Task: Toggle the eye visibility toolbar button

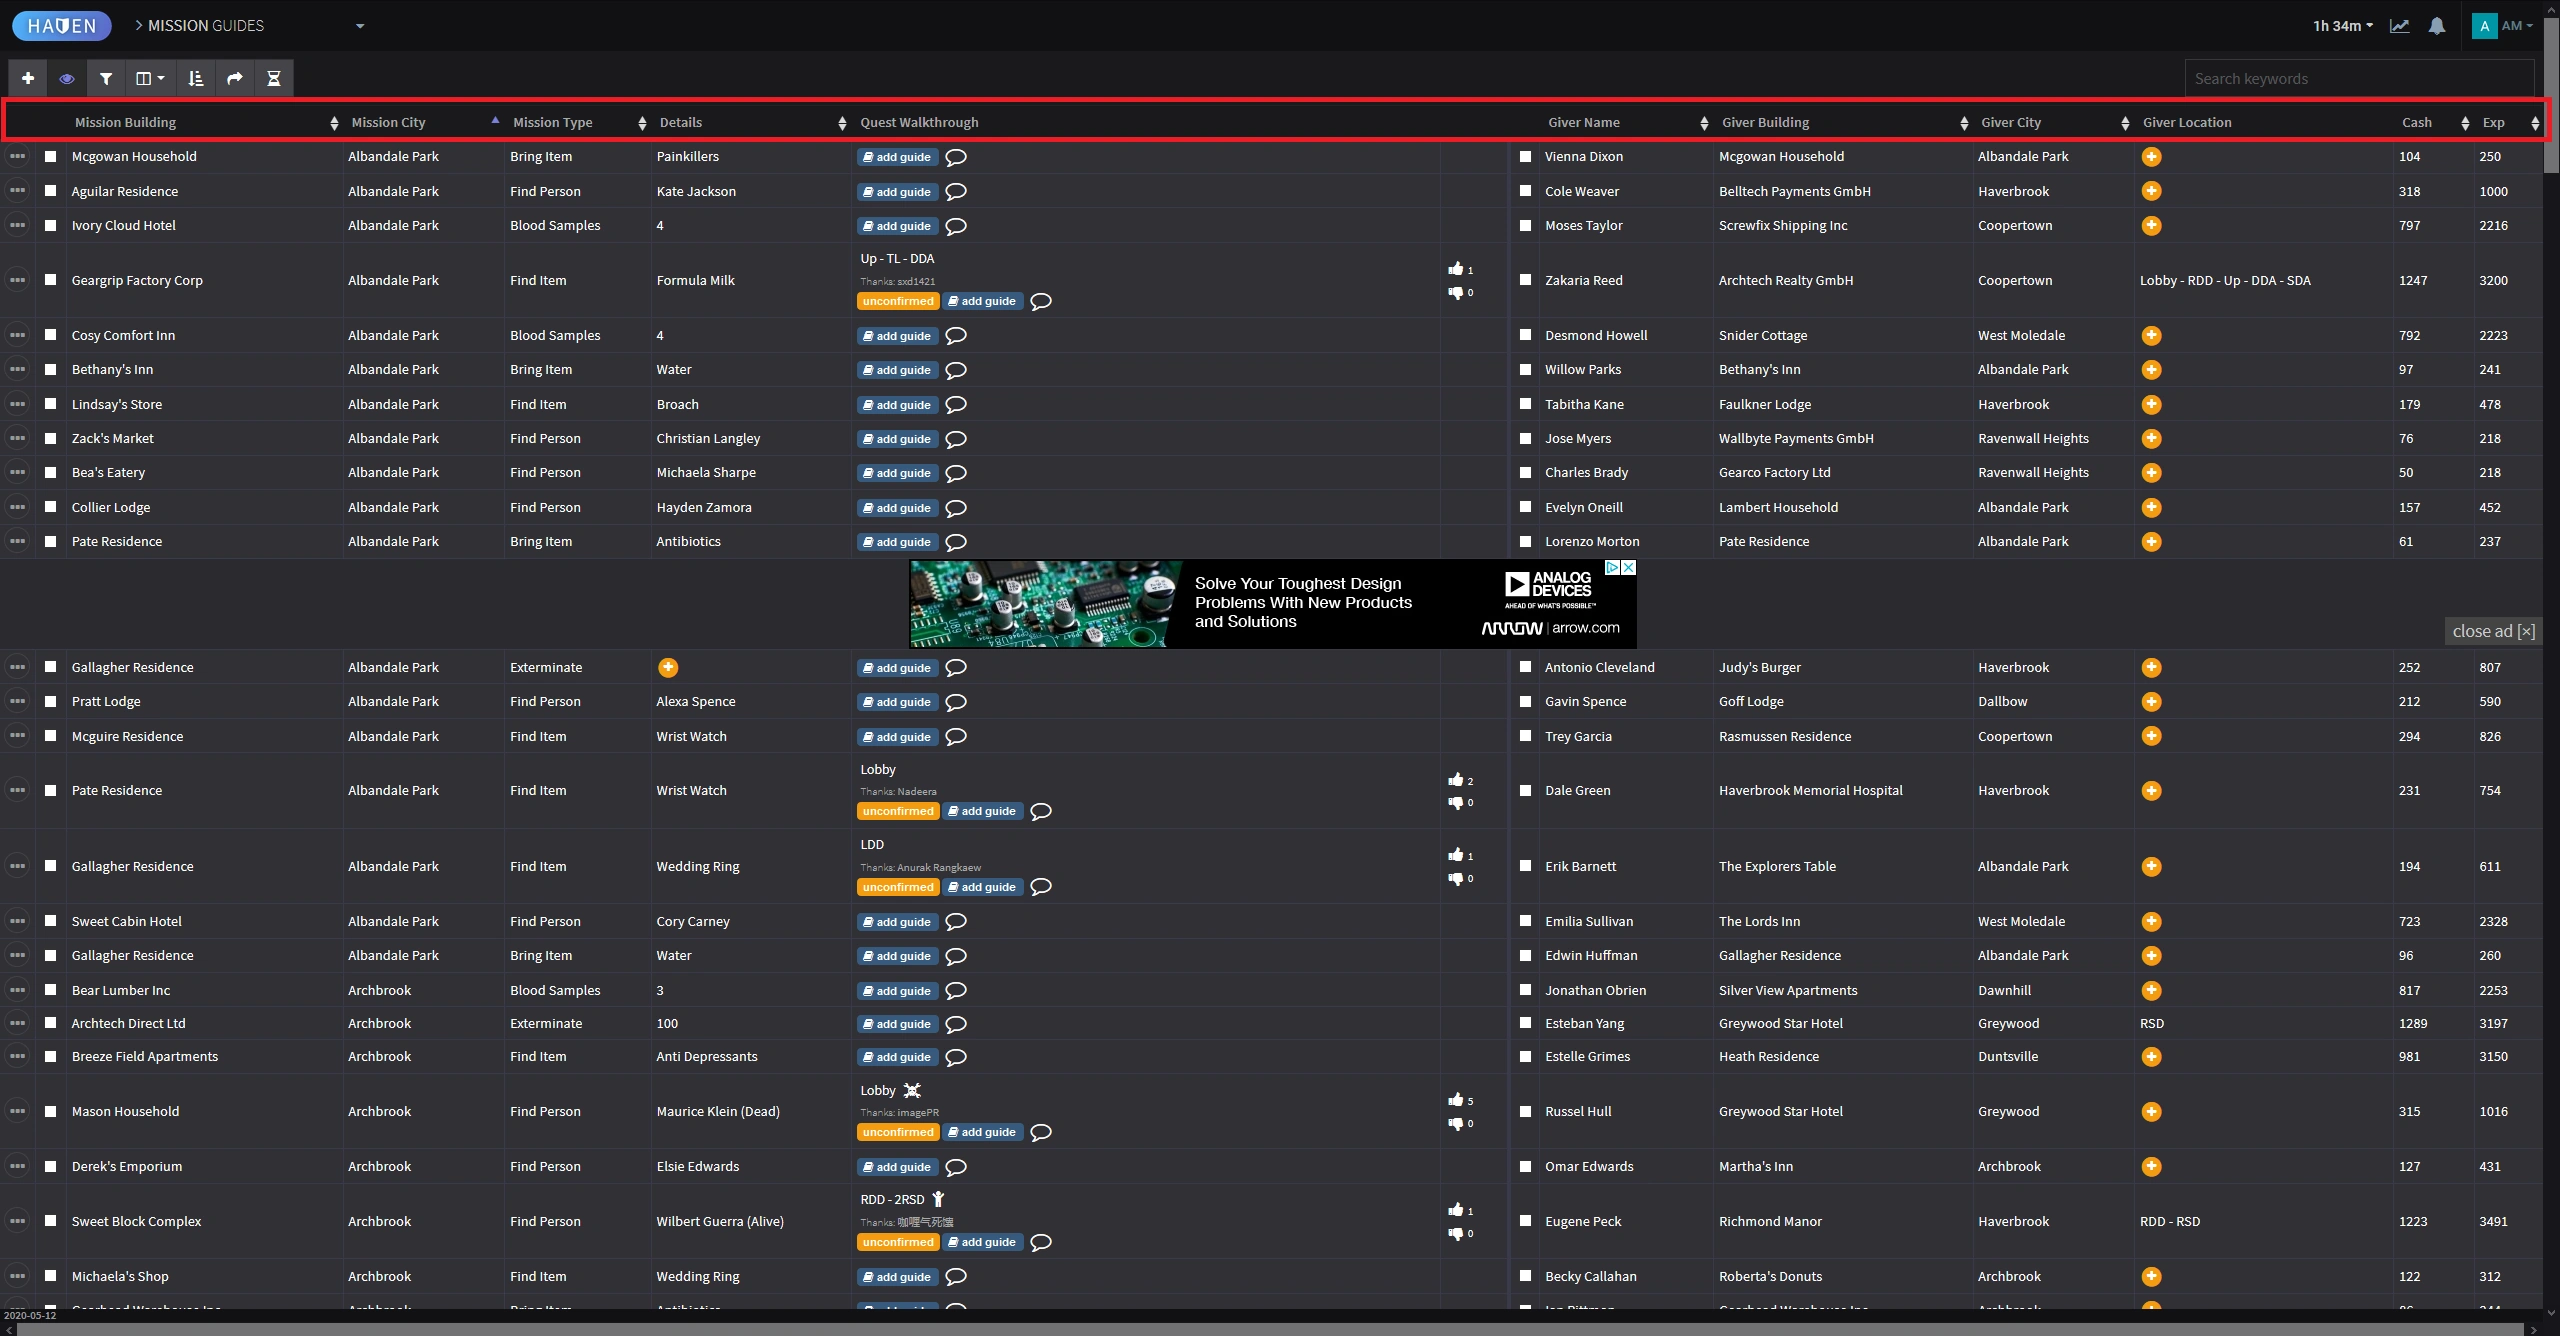Action: pyautogui.click(x=67, y=78)
